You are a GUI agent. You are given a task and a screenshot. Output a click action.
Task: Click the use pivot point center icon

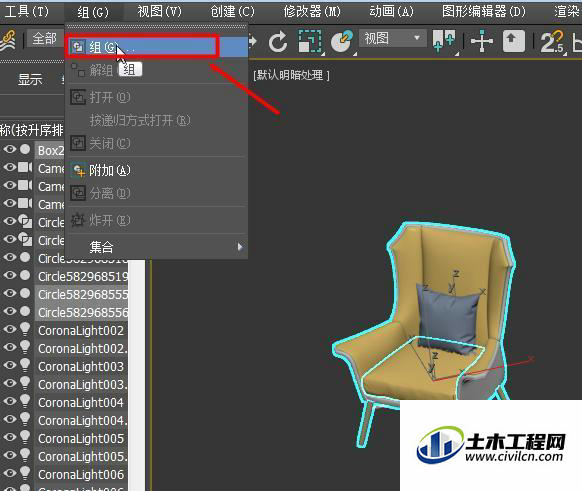(x=444, y=42)
